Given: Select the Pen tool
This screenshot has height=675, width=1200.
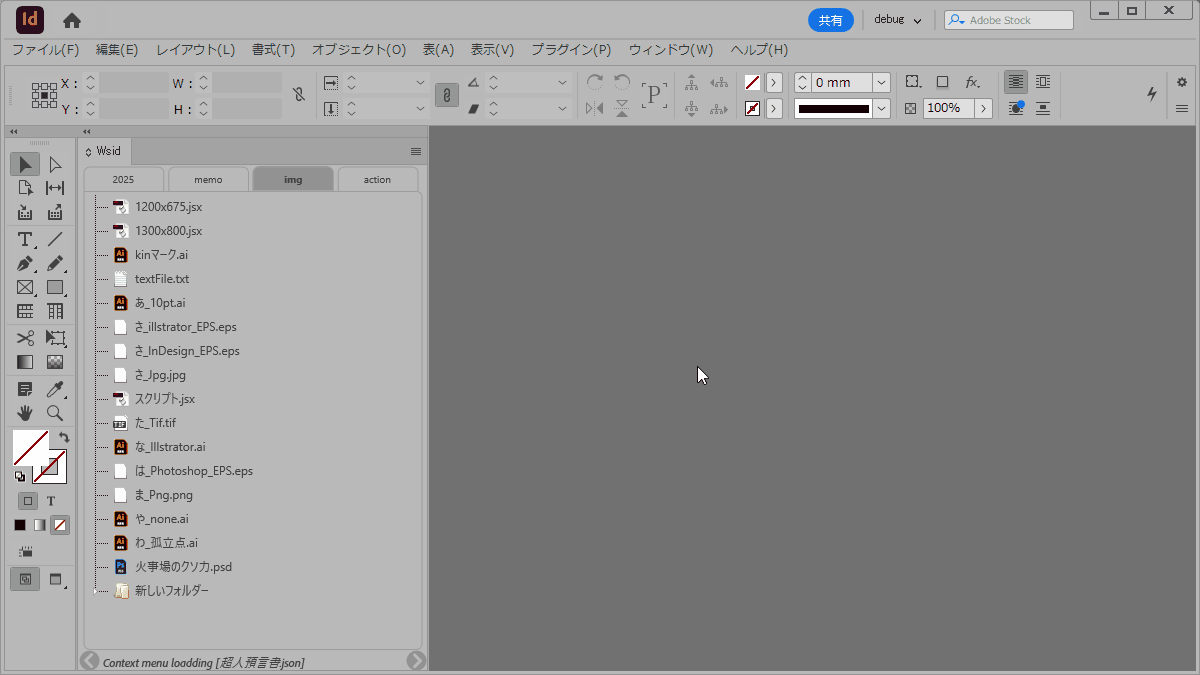Looking at the screenshot, I should coord(25,264).
